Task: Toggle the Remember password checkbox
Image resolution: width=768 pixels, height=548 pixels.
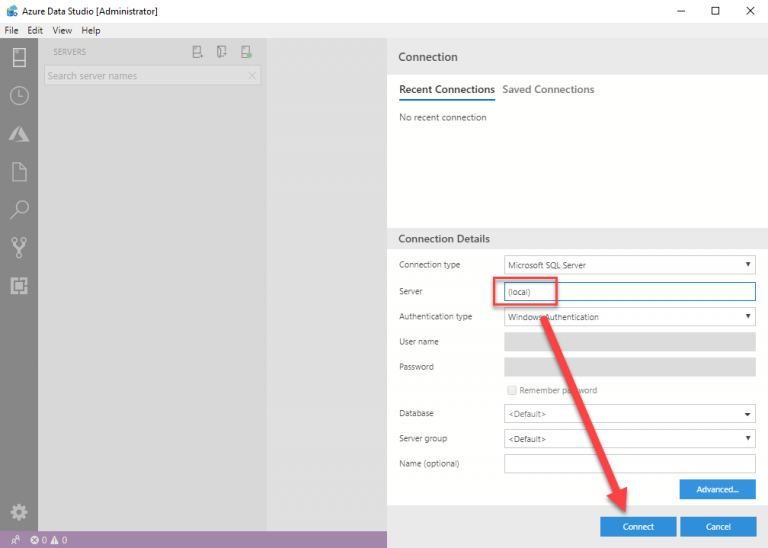Action: [x=512, y=390]
